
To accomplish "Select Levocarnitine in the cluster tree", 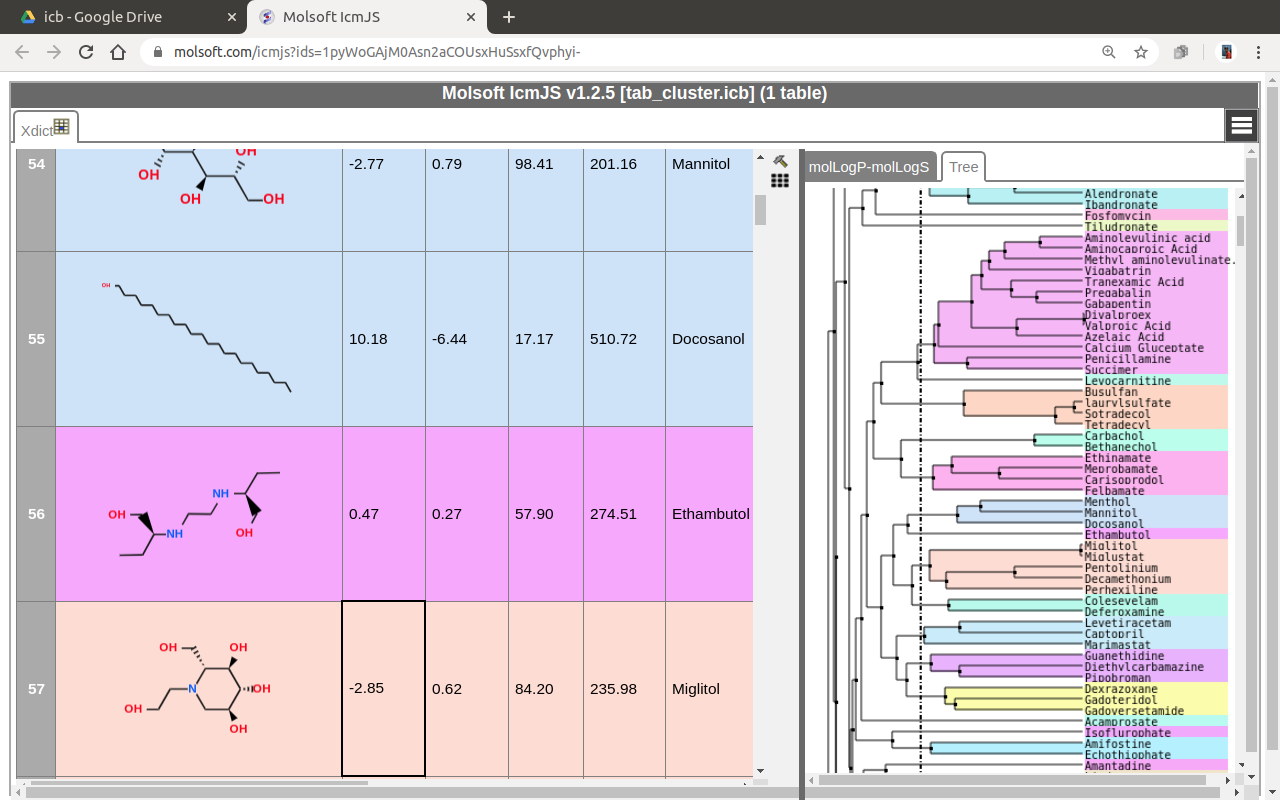I will coord(1127,381).
